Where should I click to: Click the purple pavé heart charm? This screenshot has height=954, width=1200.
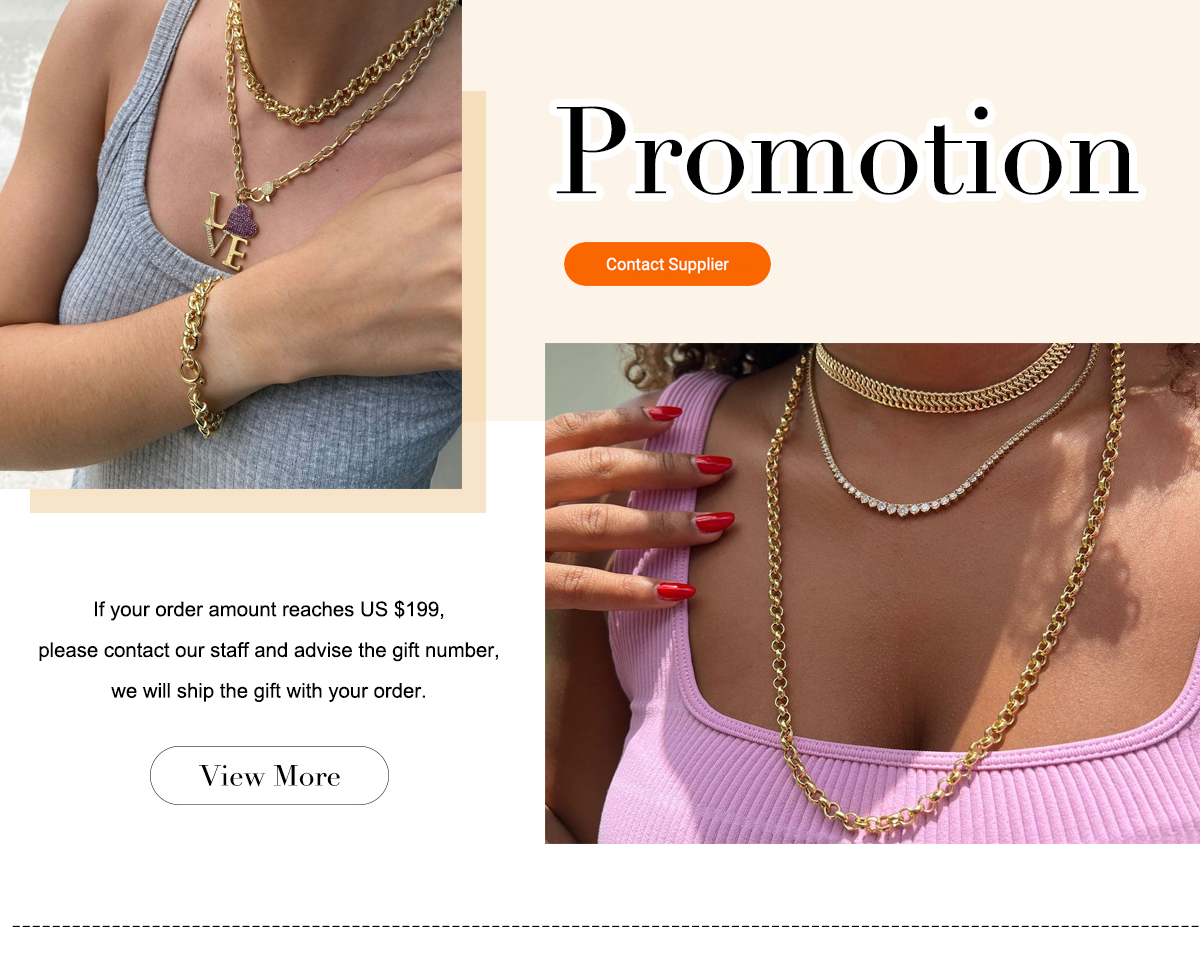coord(242,219)
